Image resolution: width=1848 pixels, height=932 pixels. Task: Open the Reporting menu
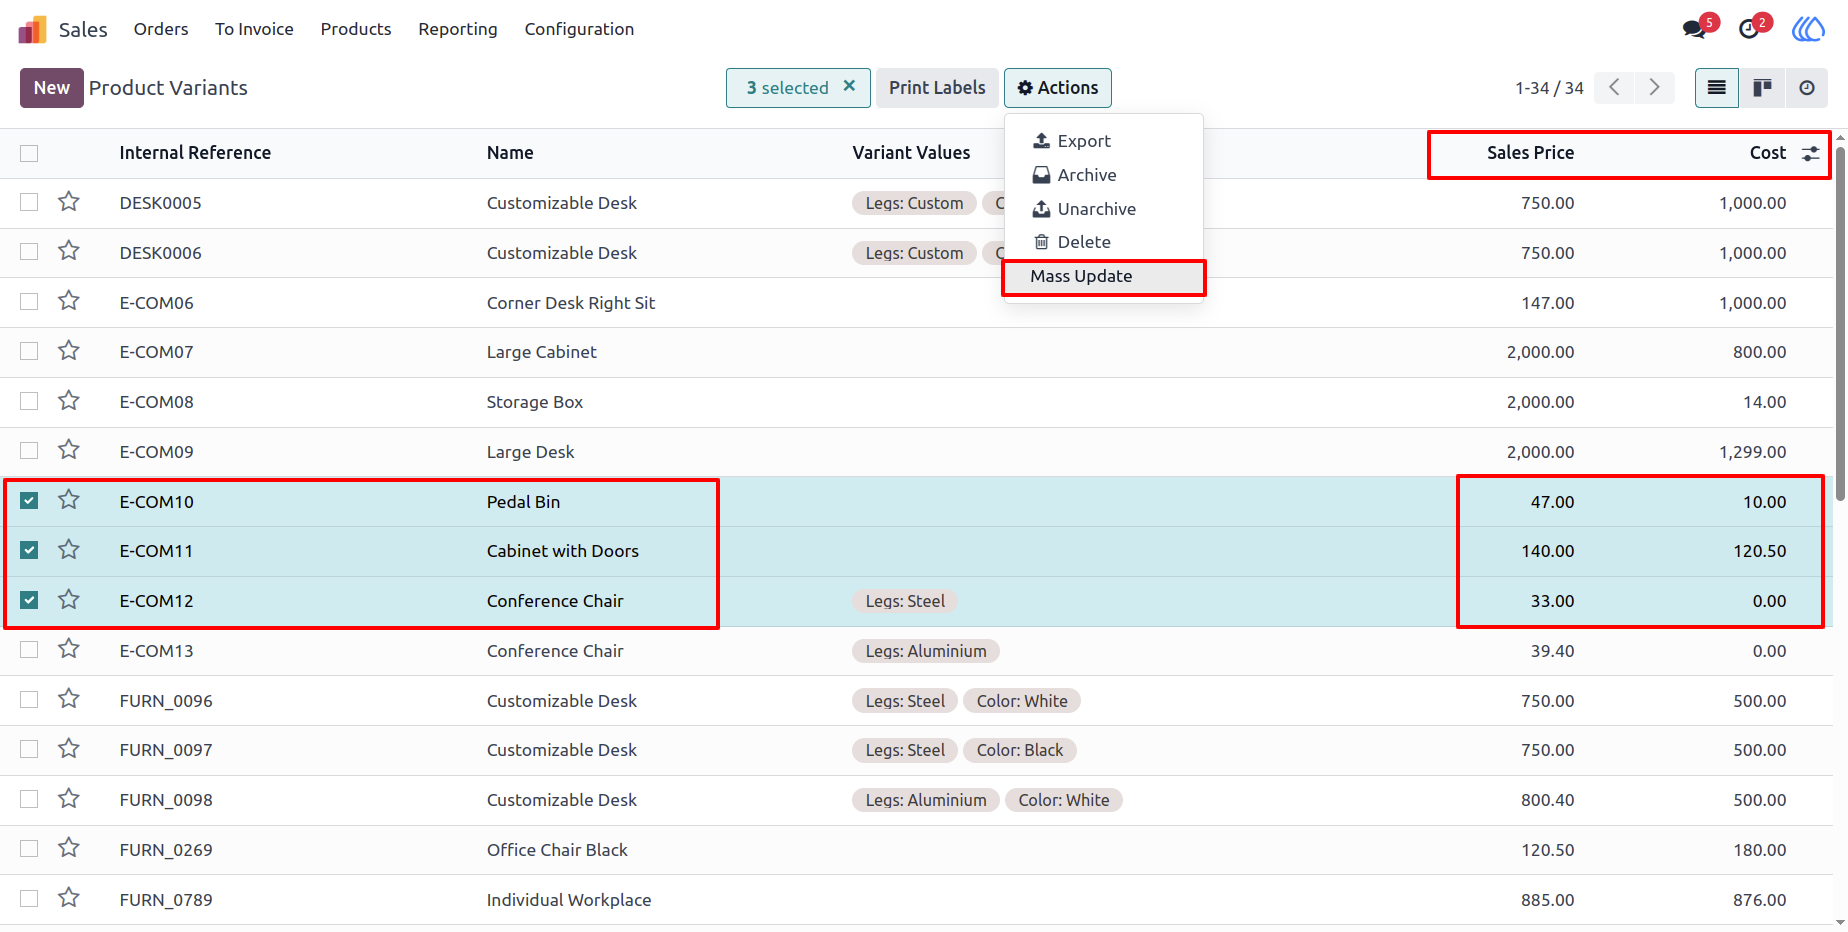[458, 29]
